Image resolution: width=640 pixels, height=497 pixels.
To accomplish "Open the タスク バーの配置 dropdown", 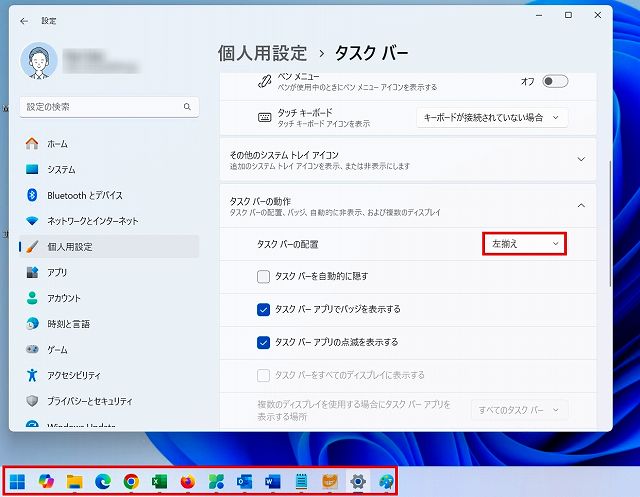I will [524, 243].
